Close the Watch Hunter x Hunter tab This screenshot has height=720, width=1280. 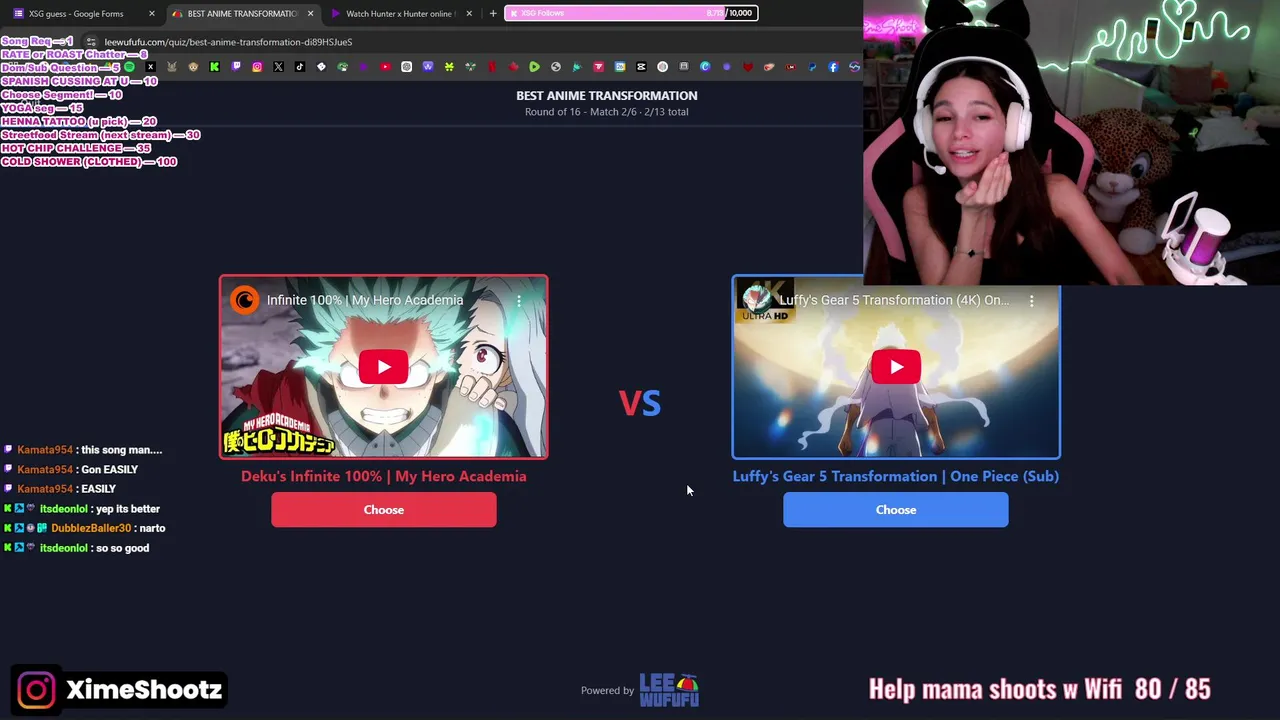pyautogui.click(x=469, y=13)
